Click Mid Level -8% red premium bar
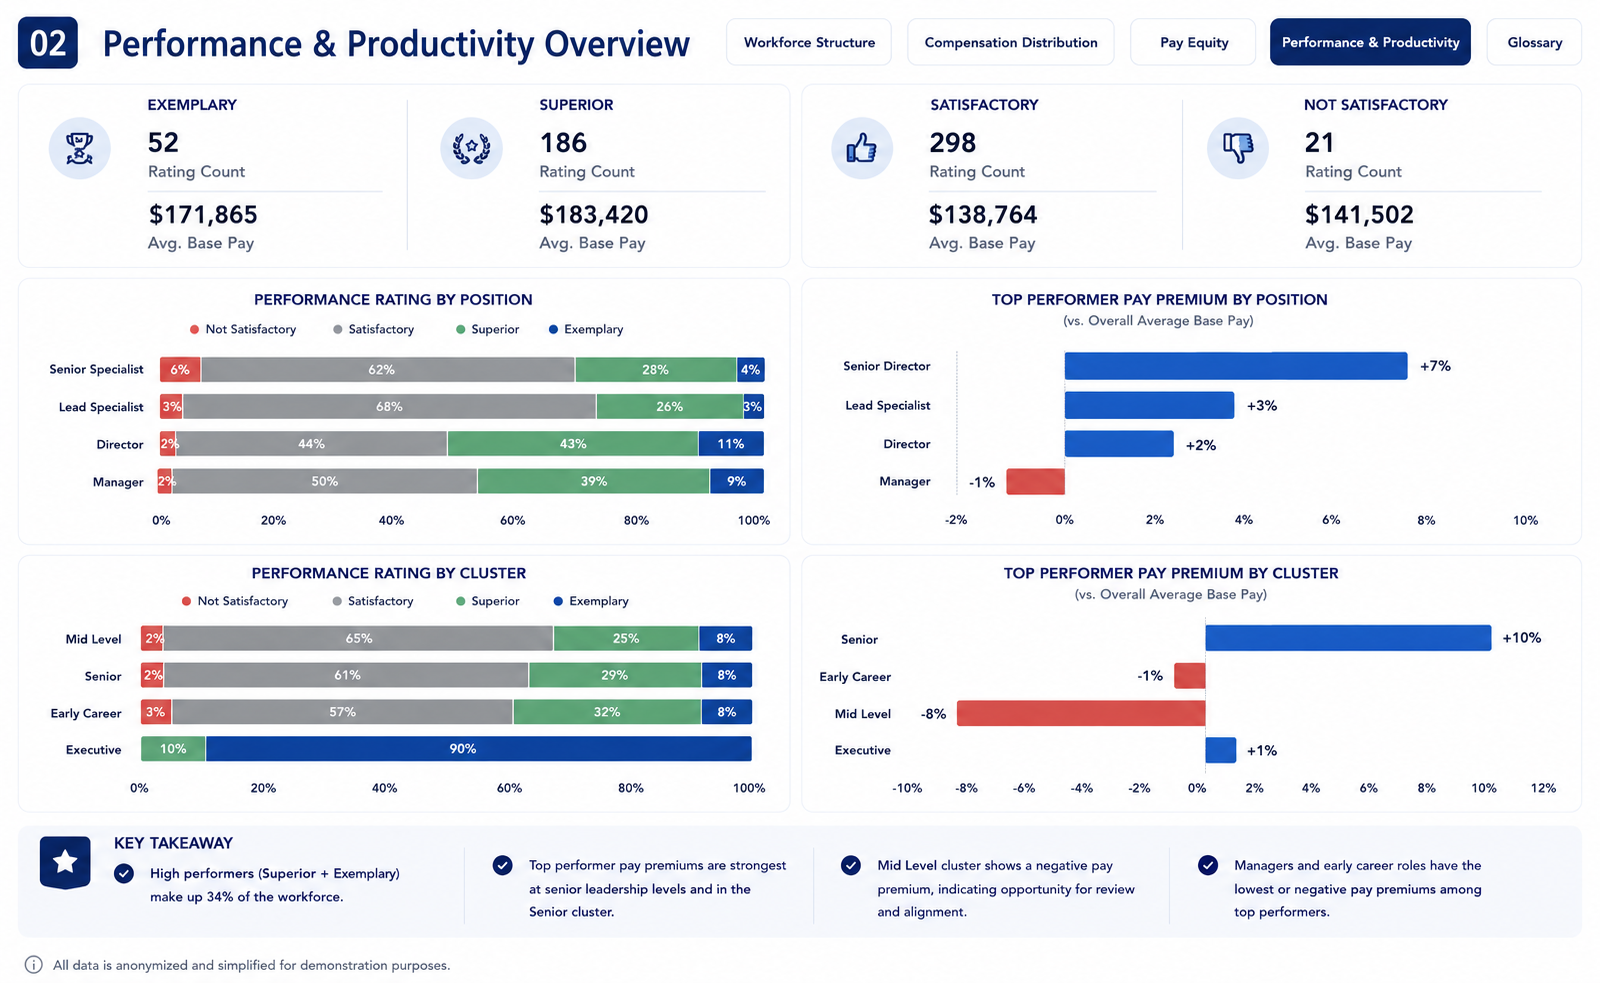 [x=1081, y=713]
